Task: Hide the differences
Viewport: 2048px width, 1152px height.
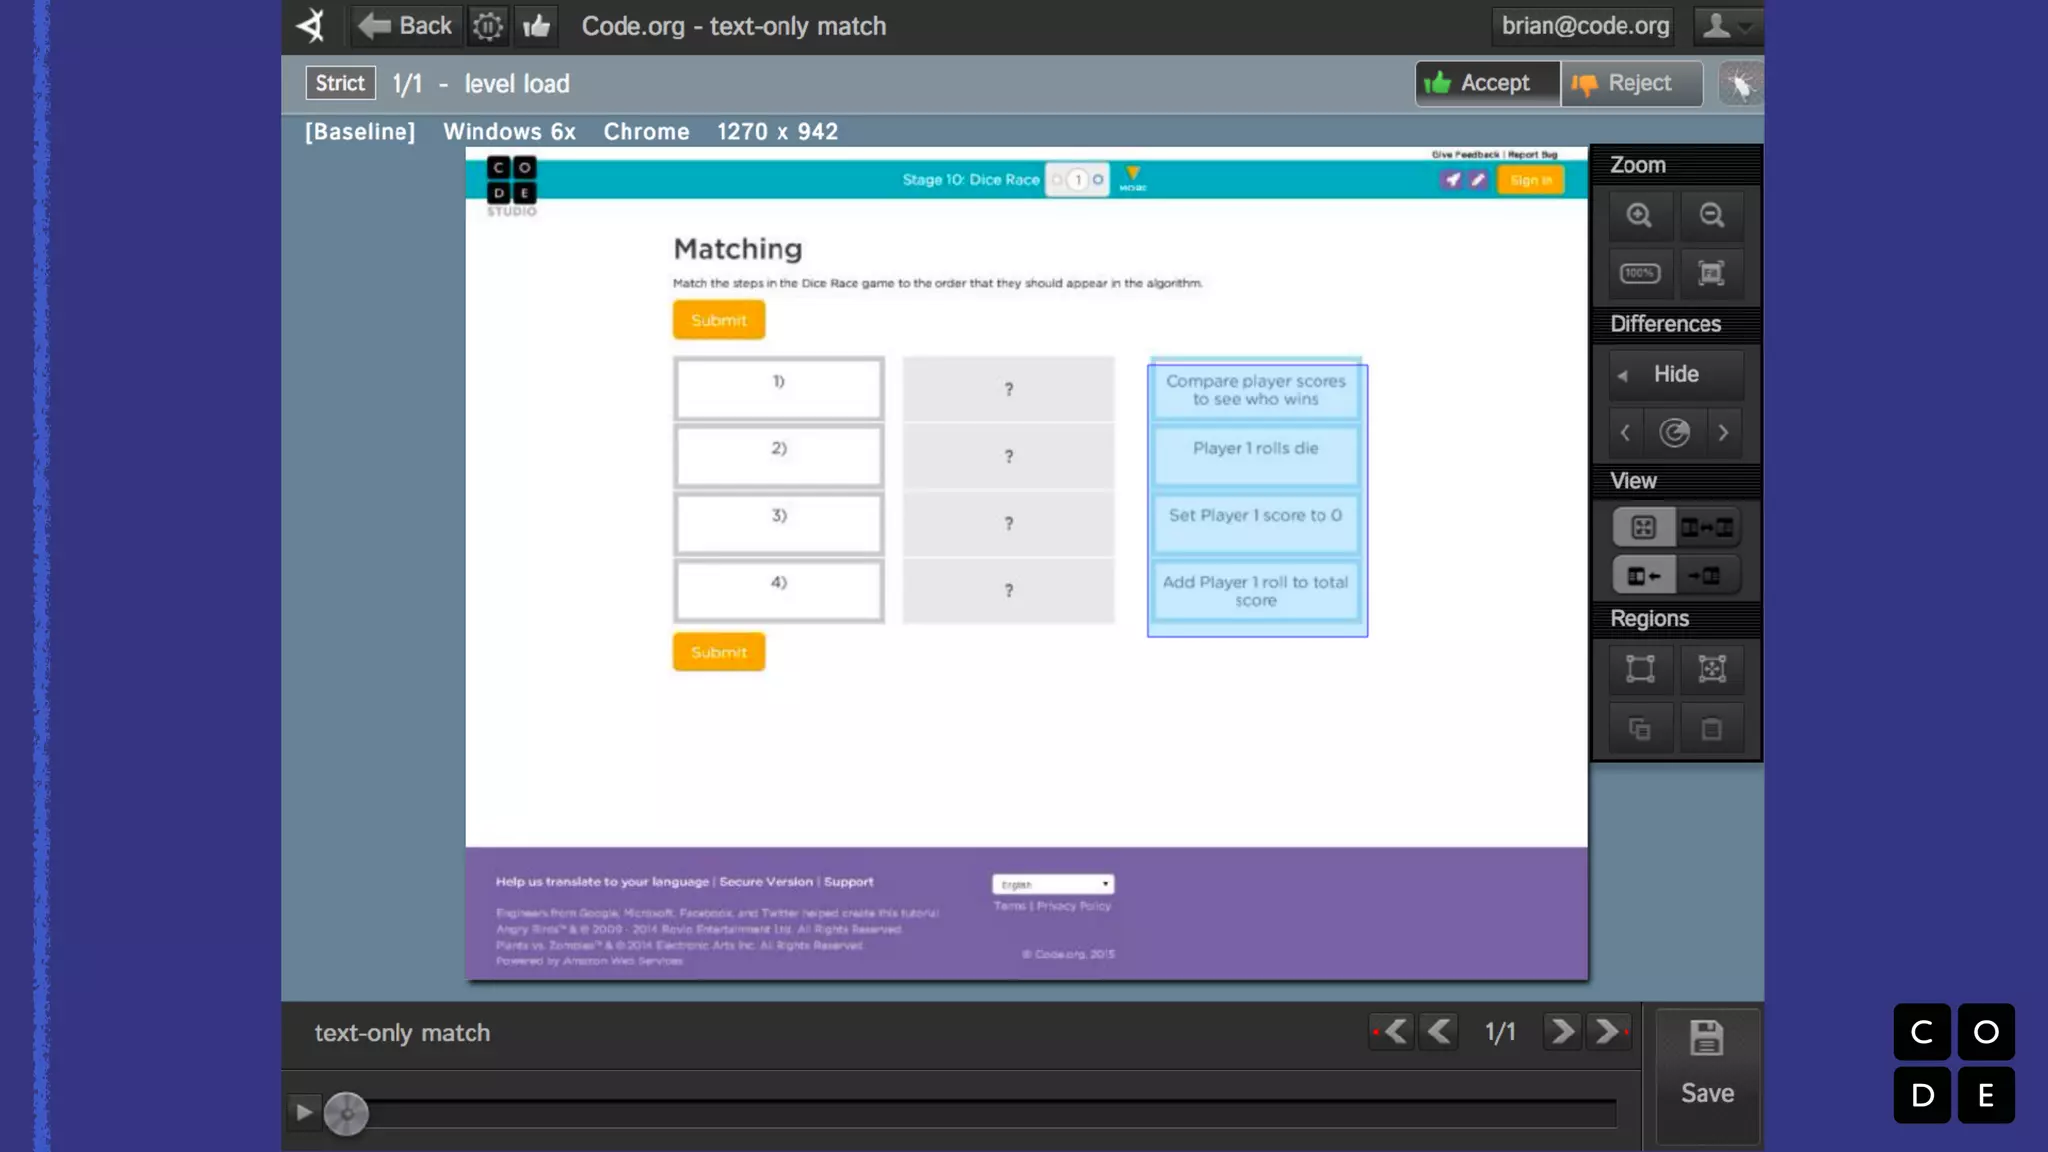Action: [x=1676, y=374]
